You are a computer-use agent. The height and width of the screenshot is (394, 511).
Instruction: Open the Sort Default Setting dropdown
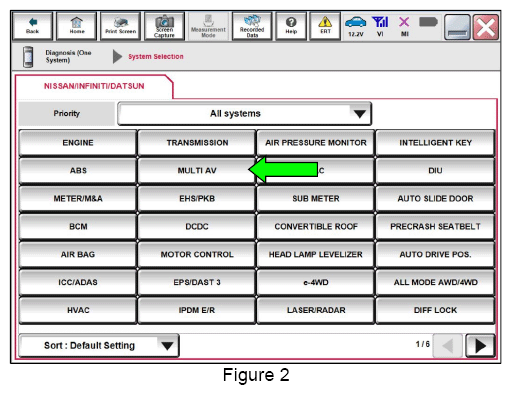point(99,345)
